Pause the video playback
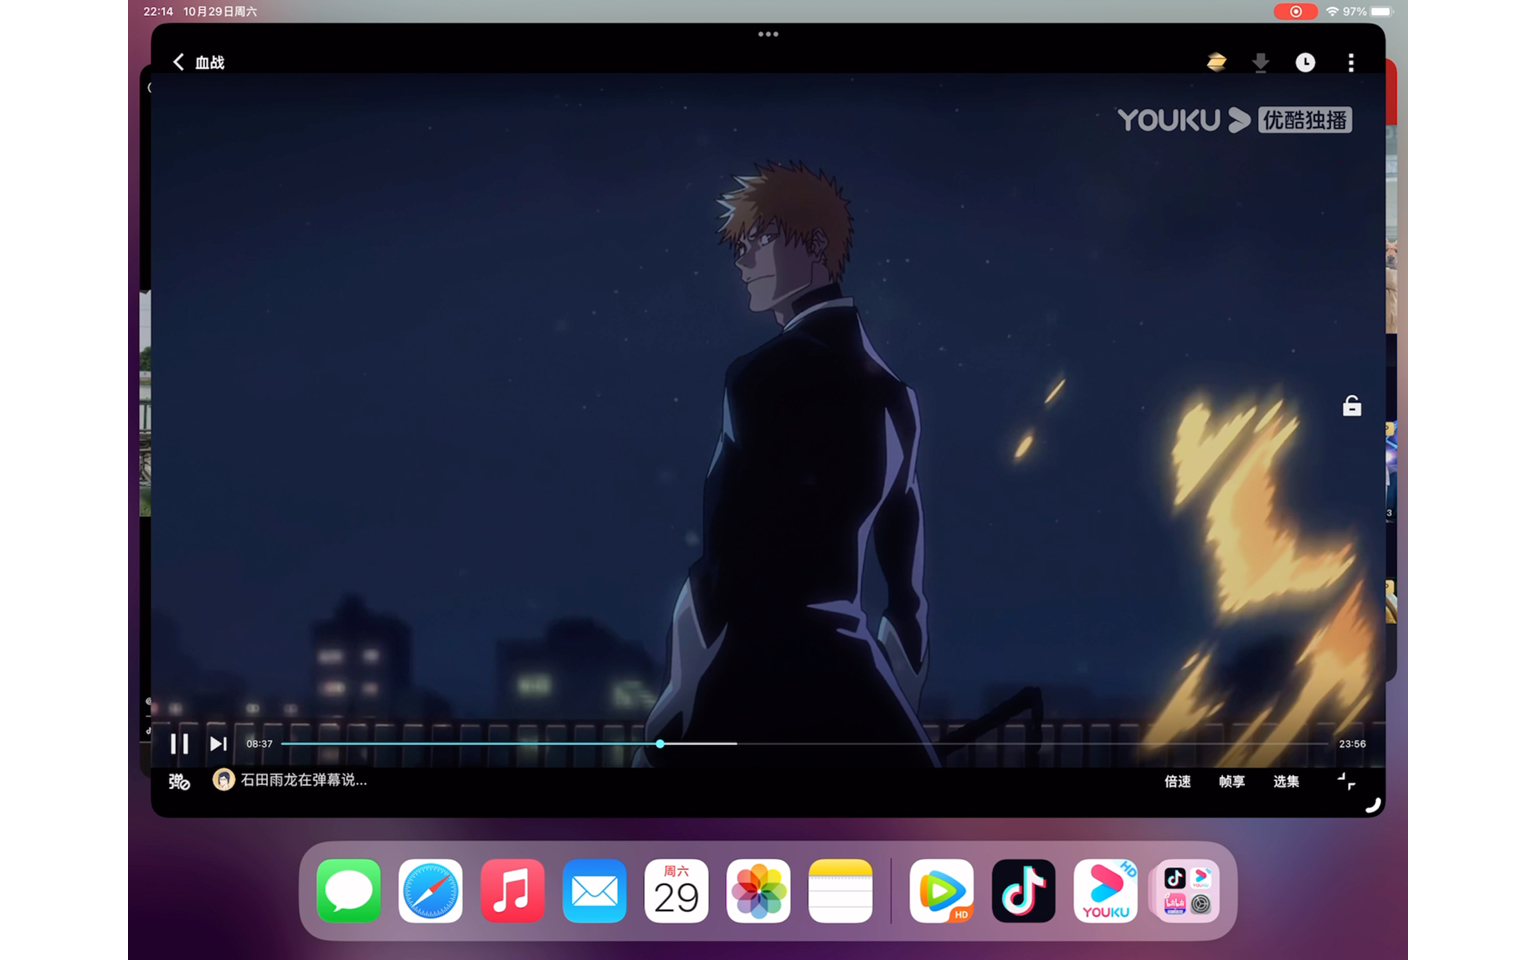Image resolution: width=1536 pixels, height=960 pixels. 179,743
